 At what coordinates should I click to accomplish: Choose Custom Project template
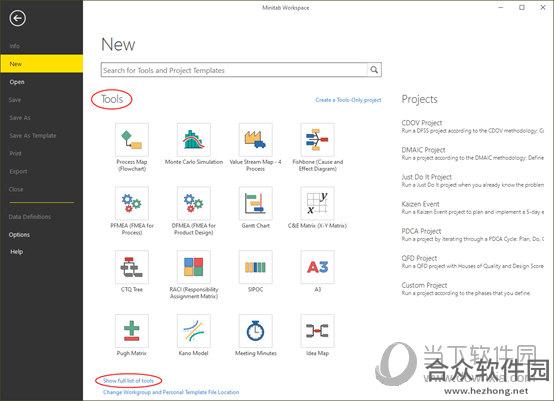tap(466, 289)
